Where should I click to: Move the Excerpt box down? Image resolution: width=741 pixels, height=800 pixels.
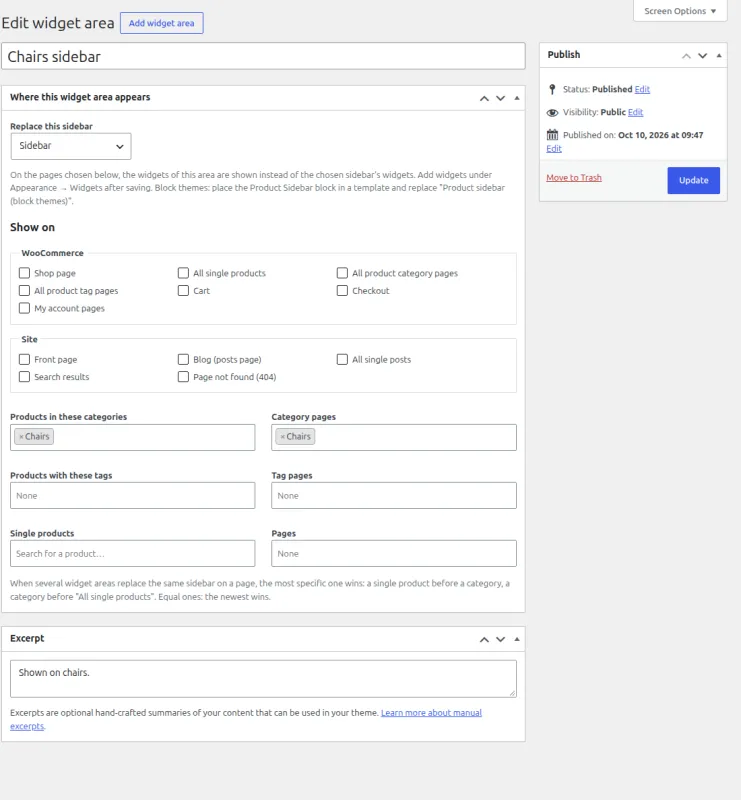(500, 639)
